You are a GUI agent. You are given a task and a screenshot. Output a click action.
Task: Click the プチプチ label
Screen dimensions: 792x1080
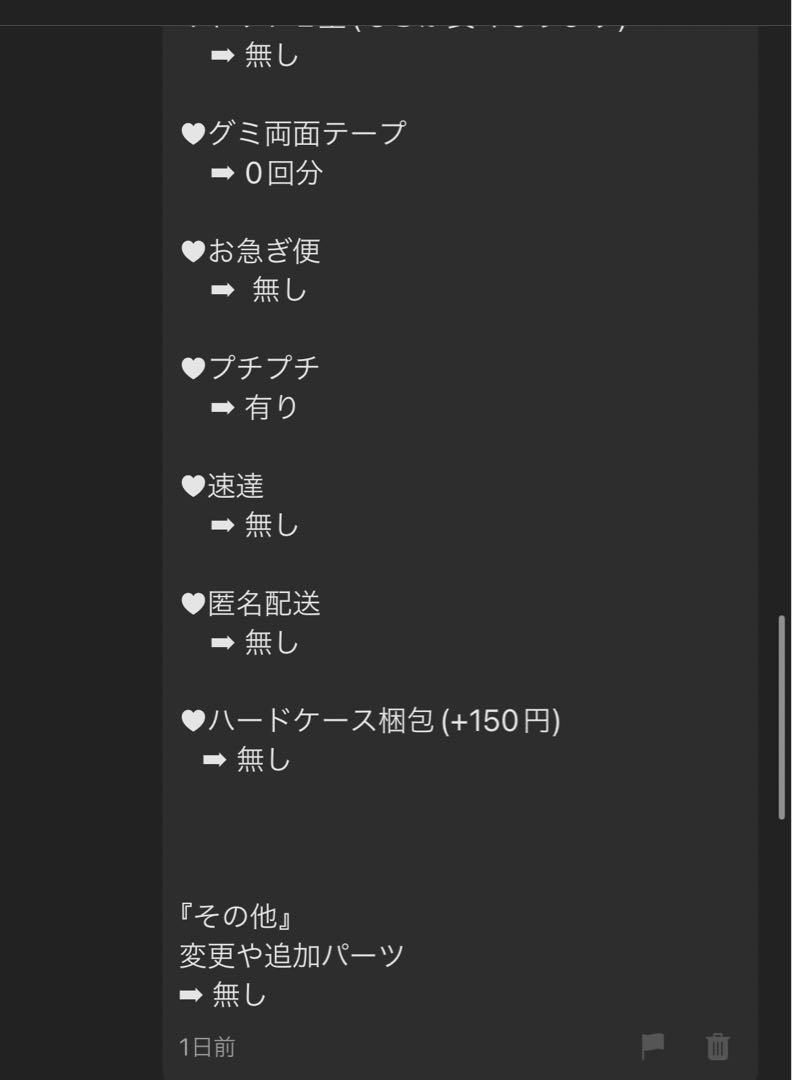(x=264, y=368)
